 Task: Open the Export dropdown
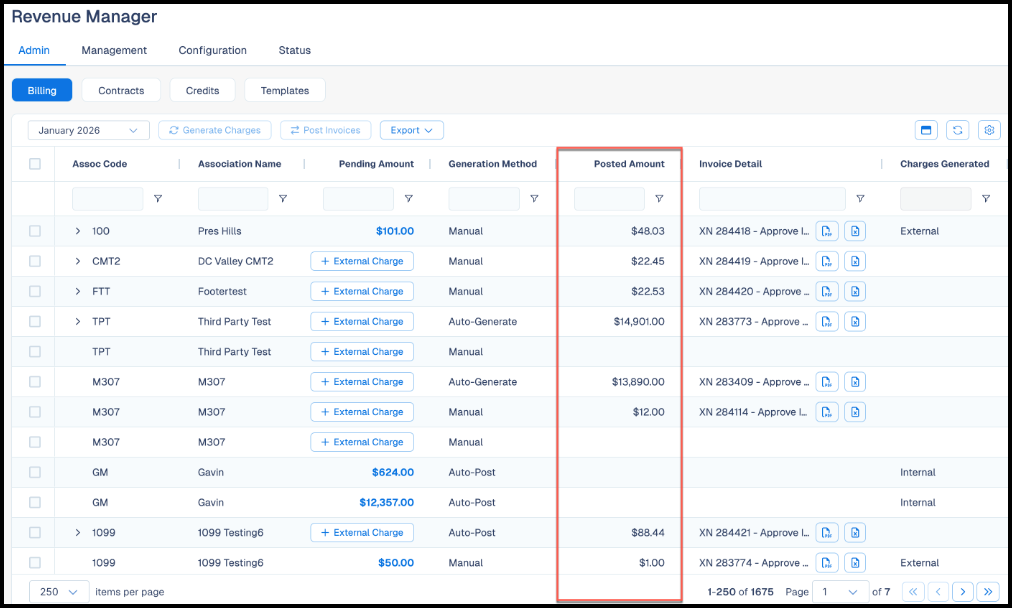411,130
